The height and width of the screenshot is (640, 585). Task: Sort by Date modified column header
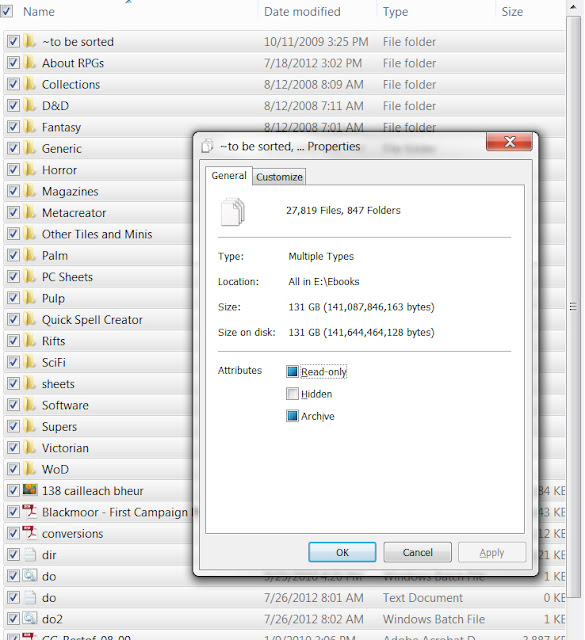(302, 11)
